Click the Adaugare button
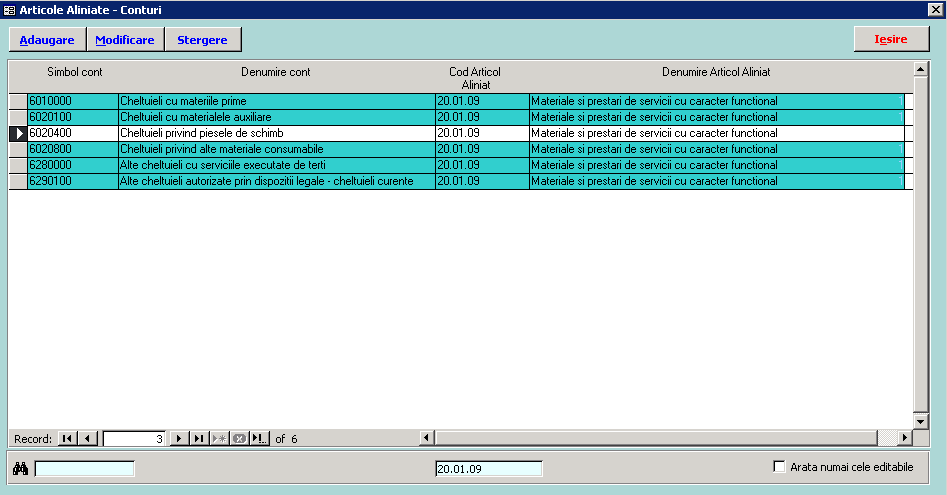This screenshot has width=947, height=495. click(47, 40)
